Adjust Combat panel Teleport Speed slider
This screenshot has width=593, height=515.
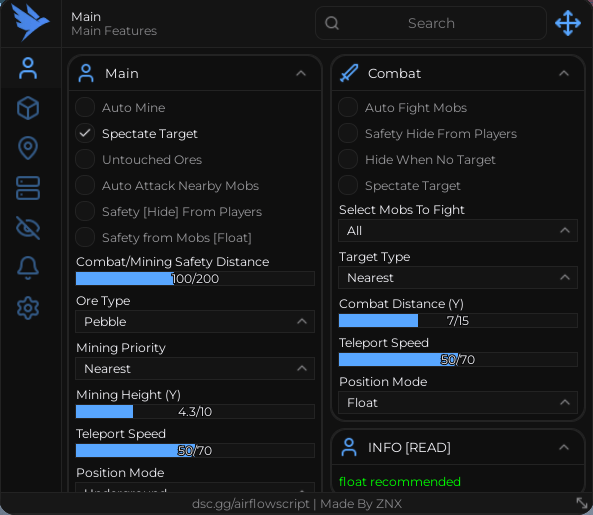[458, 359]
